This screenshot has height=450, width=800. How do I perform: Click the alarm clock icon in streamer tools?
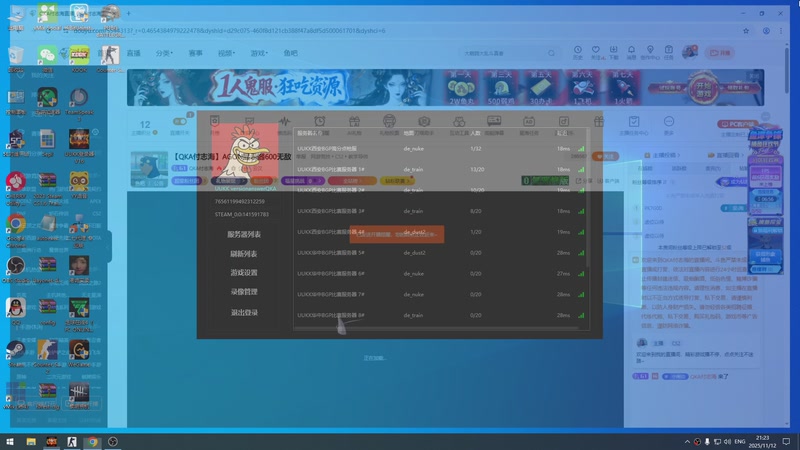click(x=319, y=121)
